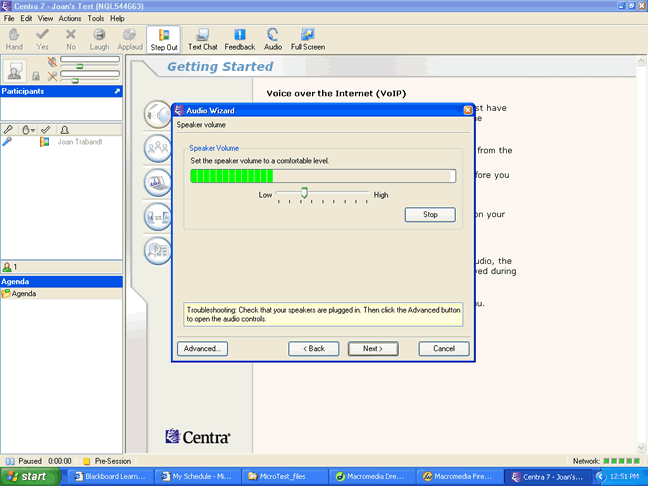Open the Help menu
648x486 pixels.
point(117,18)
